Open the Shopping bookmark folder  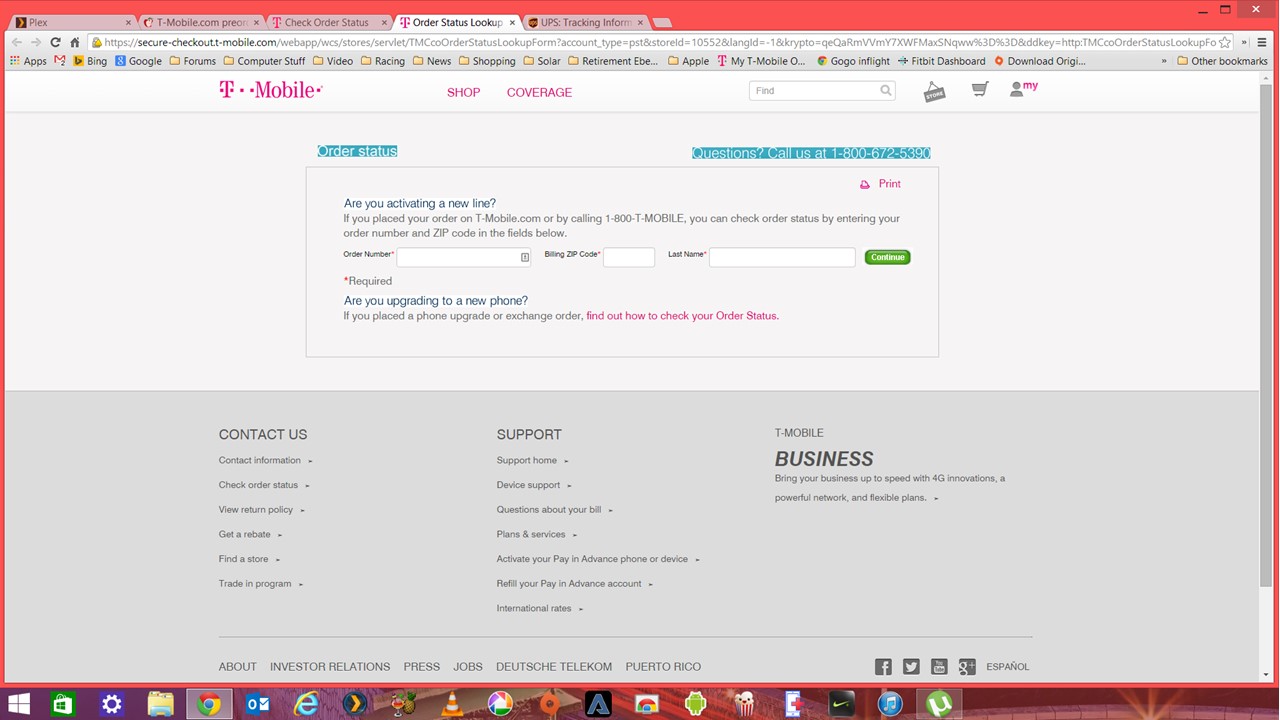(x=487, y=61)
